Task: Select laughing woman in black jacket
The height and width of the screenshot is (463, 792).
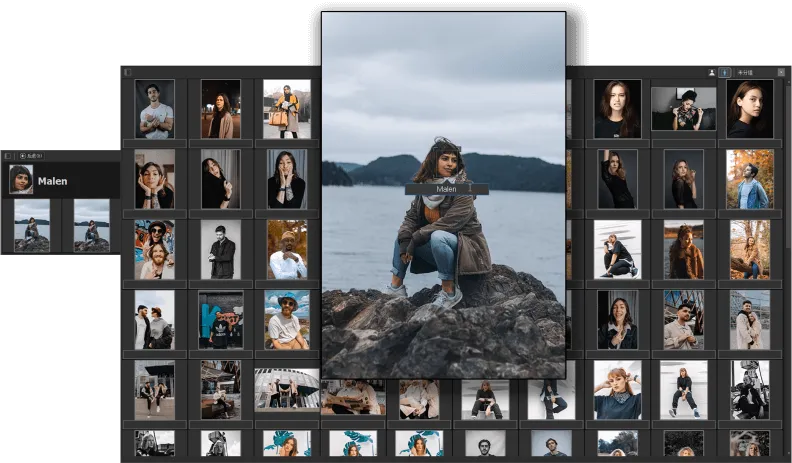Action: tap(617, 320)
